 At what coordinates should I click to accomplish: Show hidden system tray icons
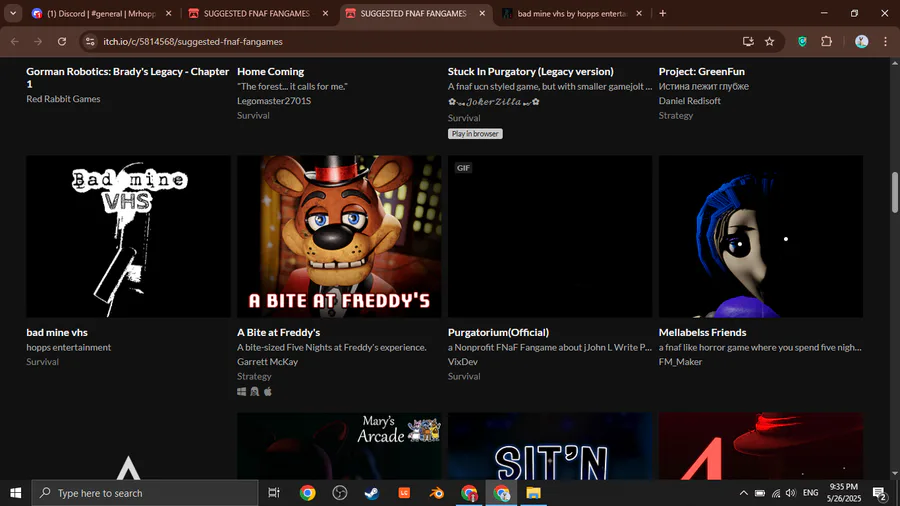coord(743,493)
